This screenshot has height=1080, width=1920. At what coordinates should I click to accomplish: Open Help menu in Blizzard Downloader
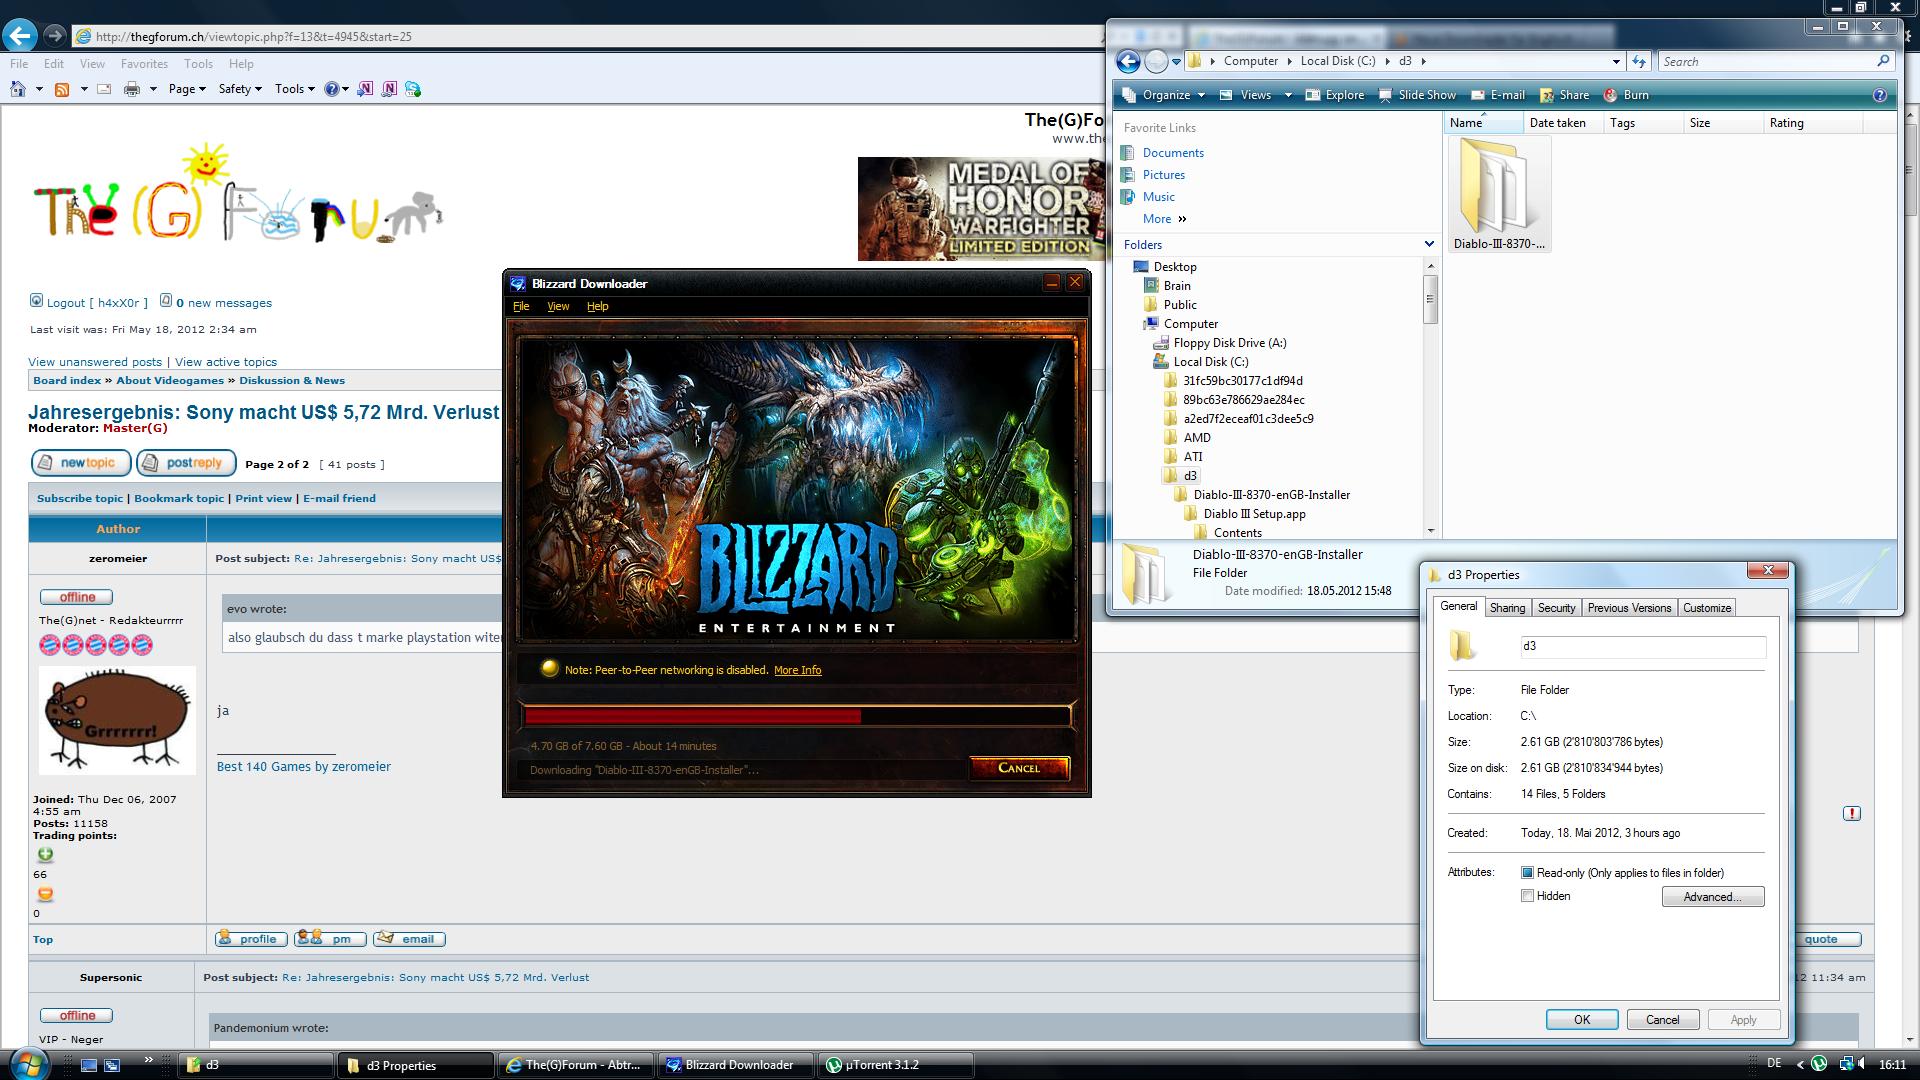coord(597,306)
